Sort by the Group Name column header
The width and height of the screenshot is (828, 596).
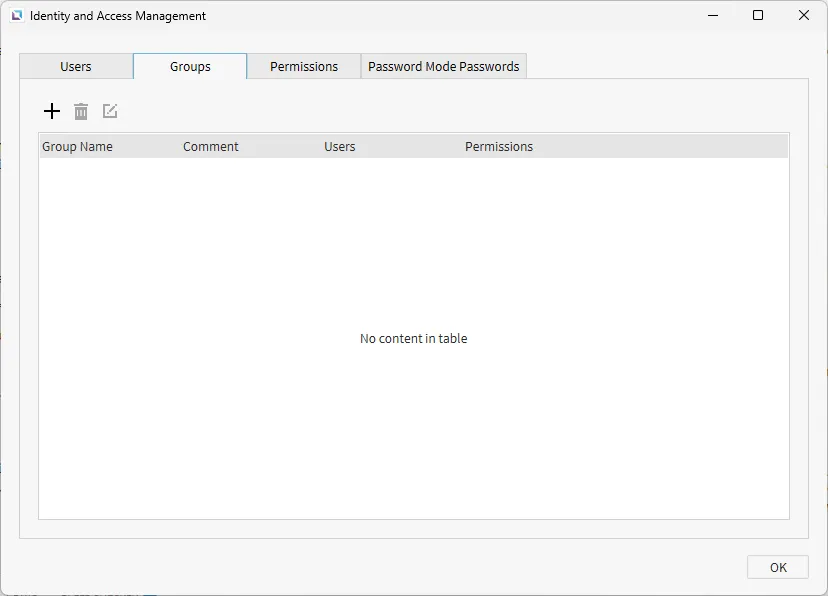78,147
